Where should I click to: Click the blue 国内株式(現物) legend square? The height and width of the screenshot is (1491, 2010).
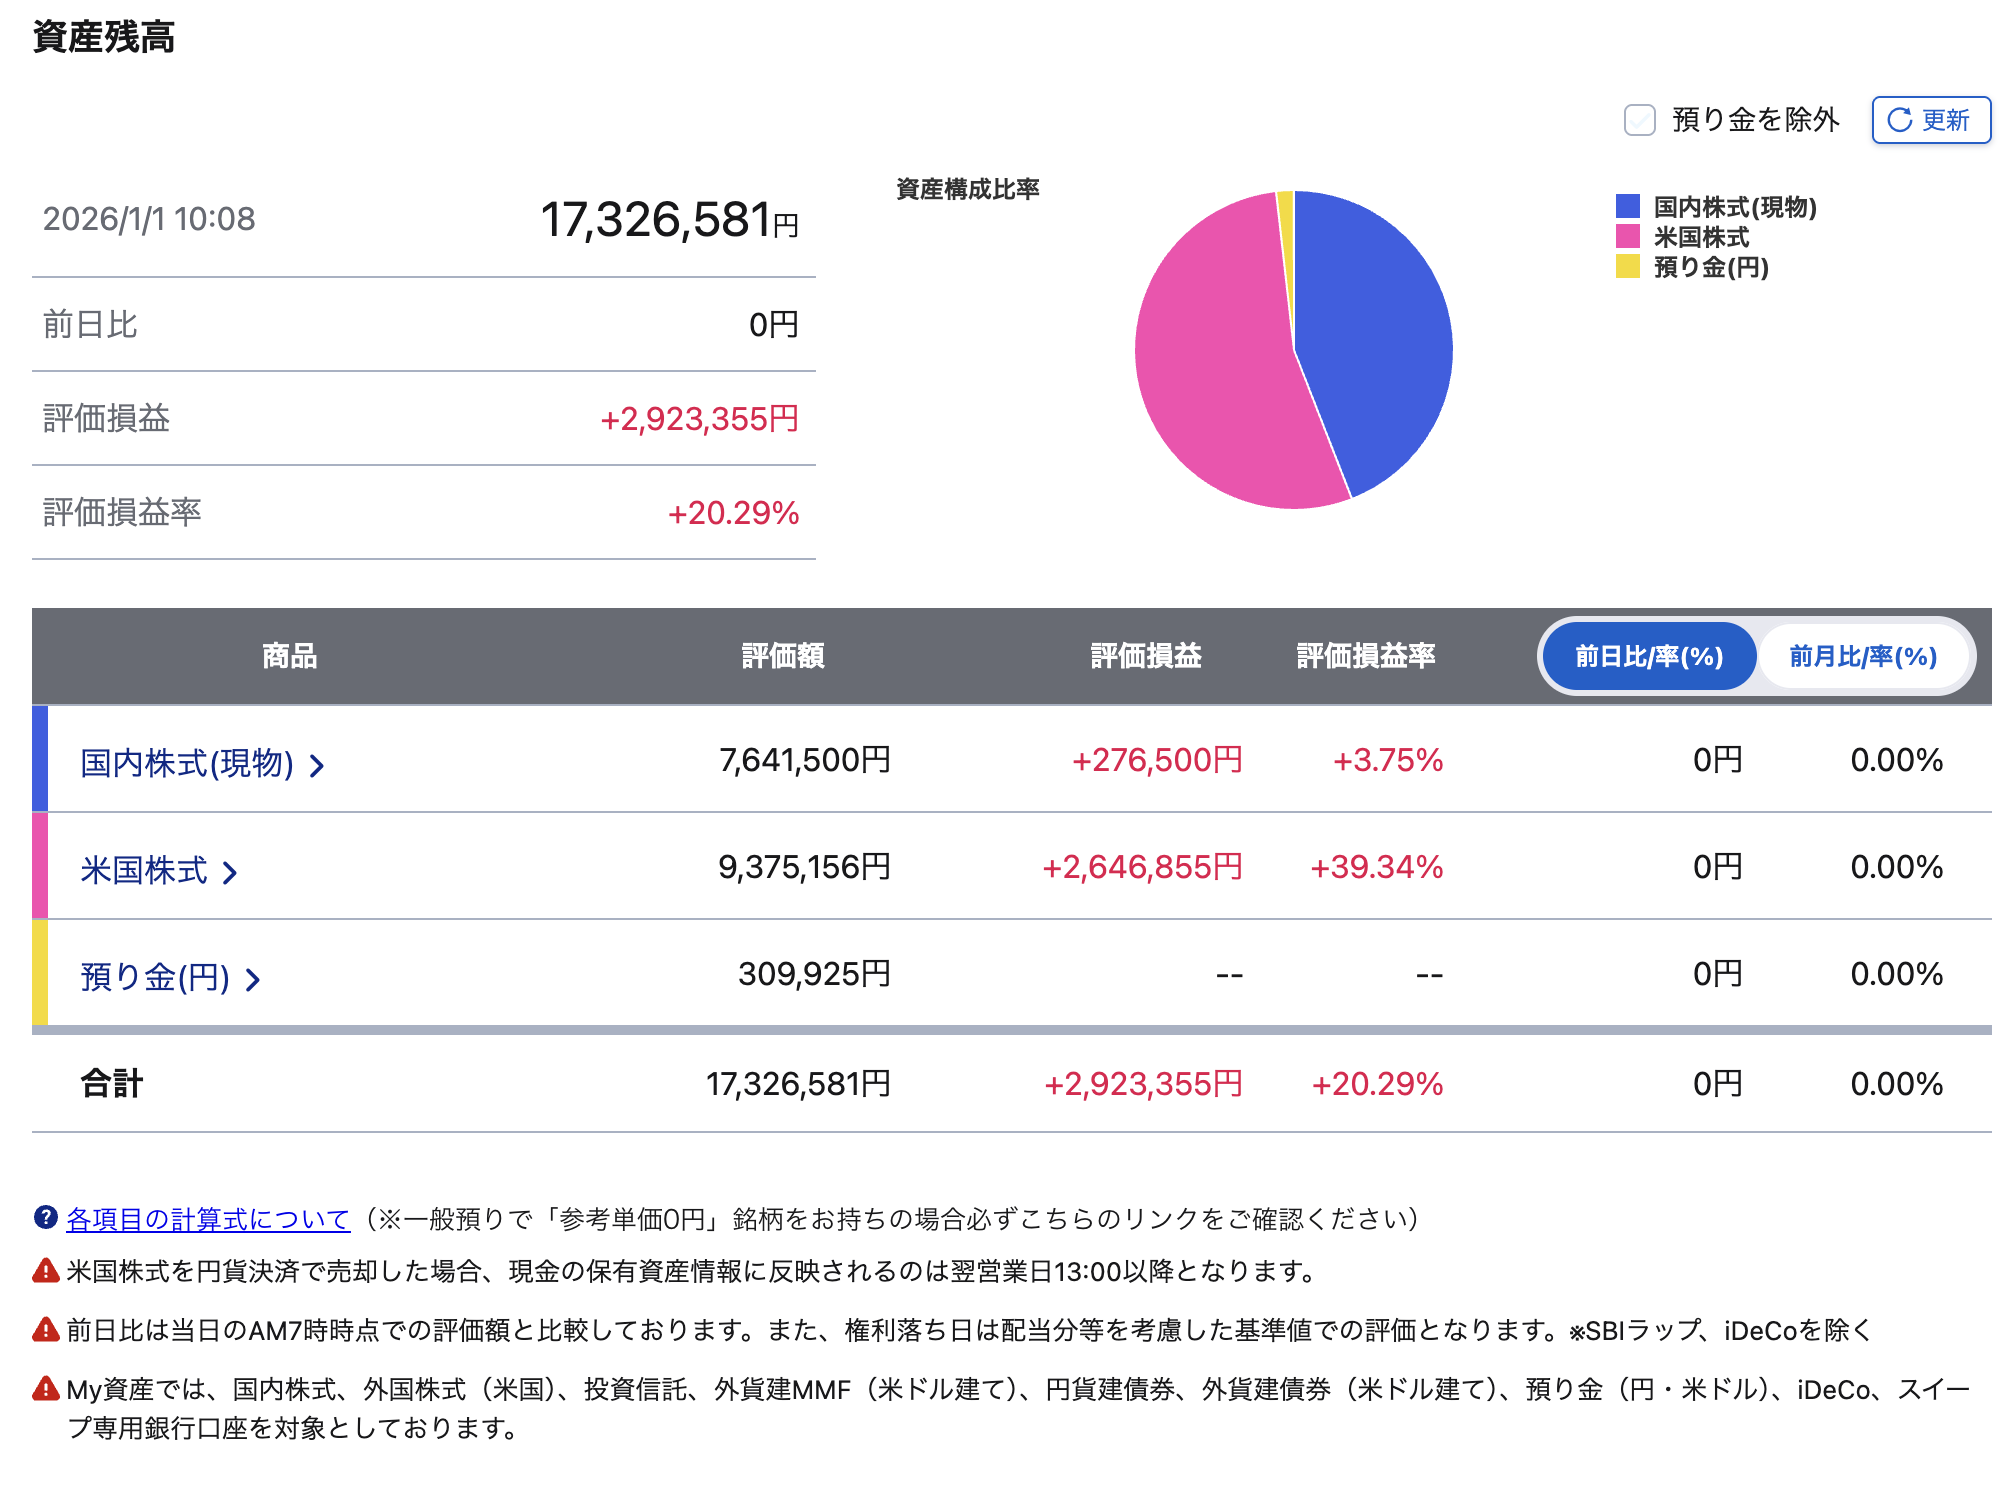[x=1627, y=206]
